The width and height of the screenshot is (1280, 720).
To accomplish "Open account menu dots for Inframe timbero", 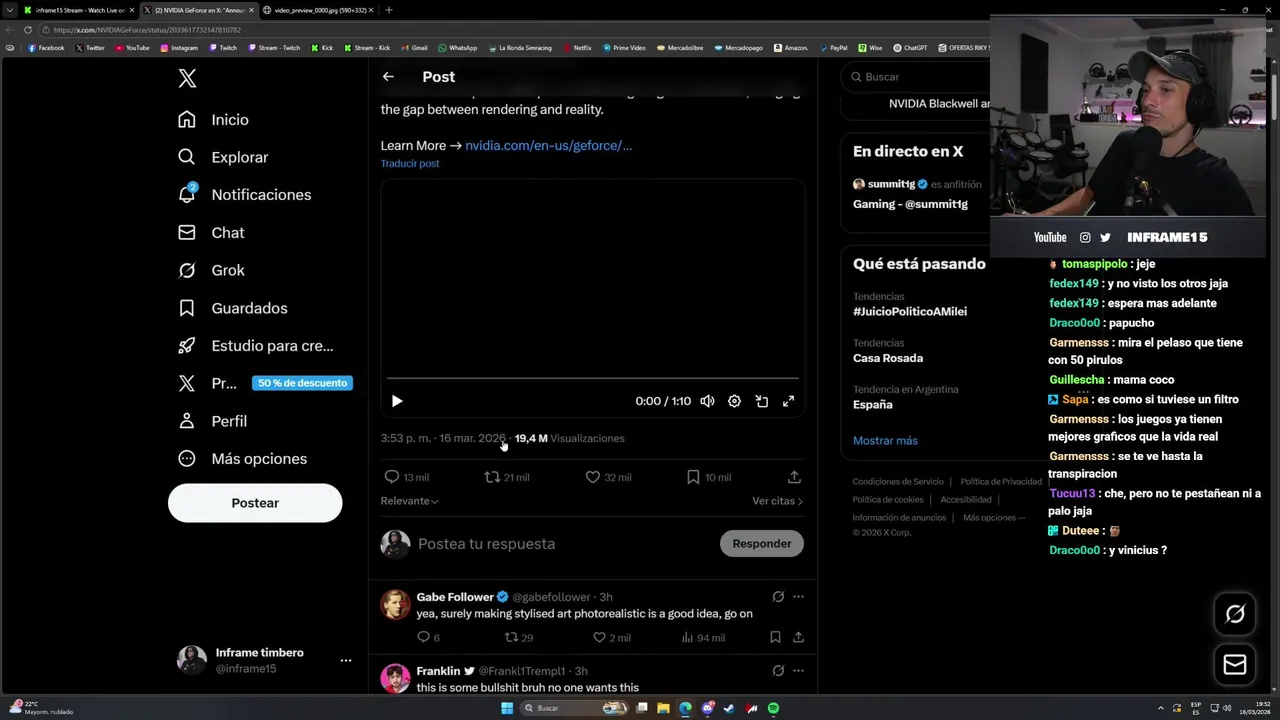I will point(345,661).
